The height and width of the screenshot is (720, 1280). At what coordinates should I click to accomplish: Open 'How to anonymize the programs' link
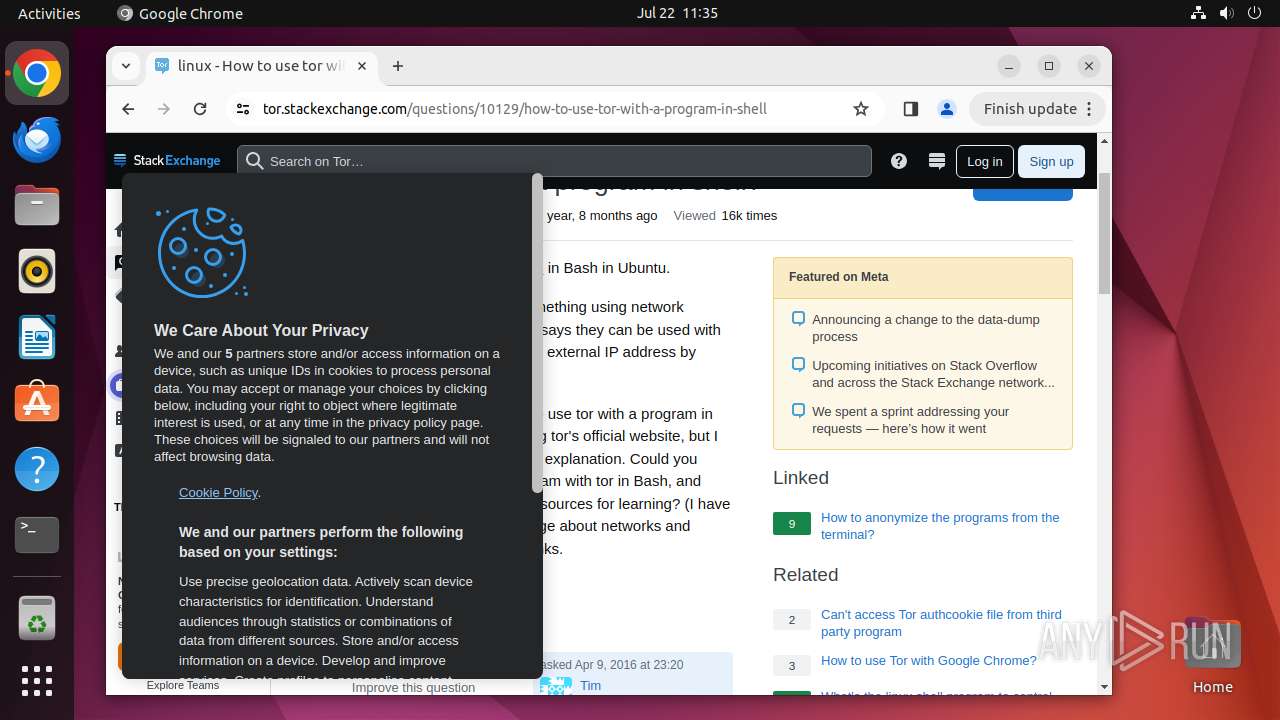click(x=940, y=526)
